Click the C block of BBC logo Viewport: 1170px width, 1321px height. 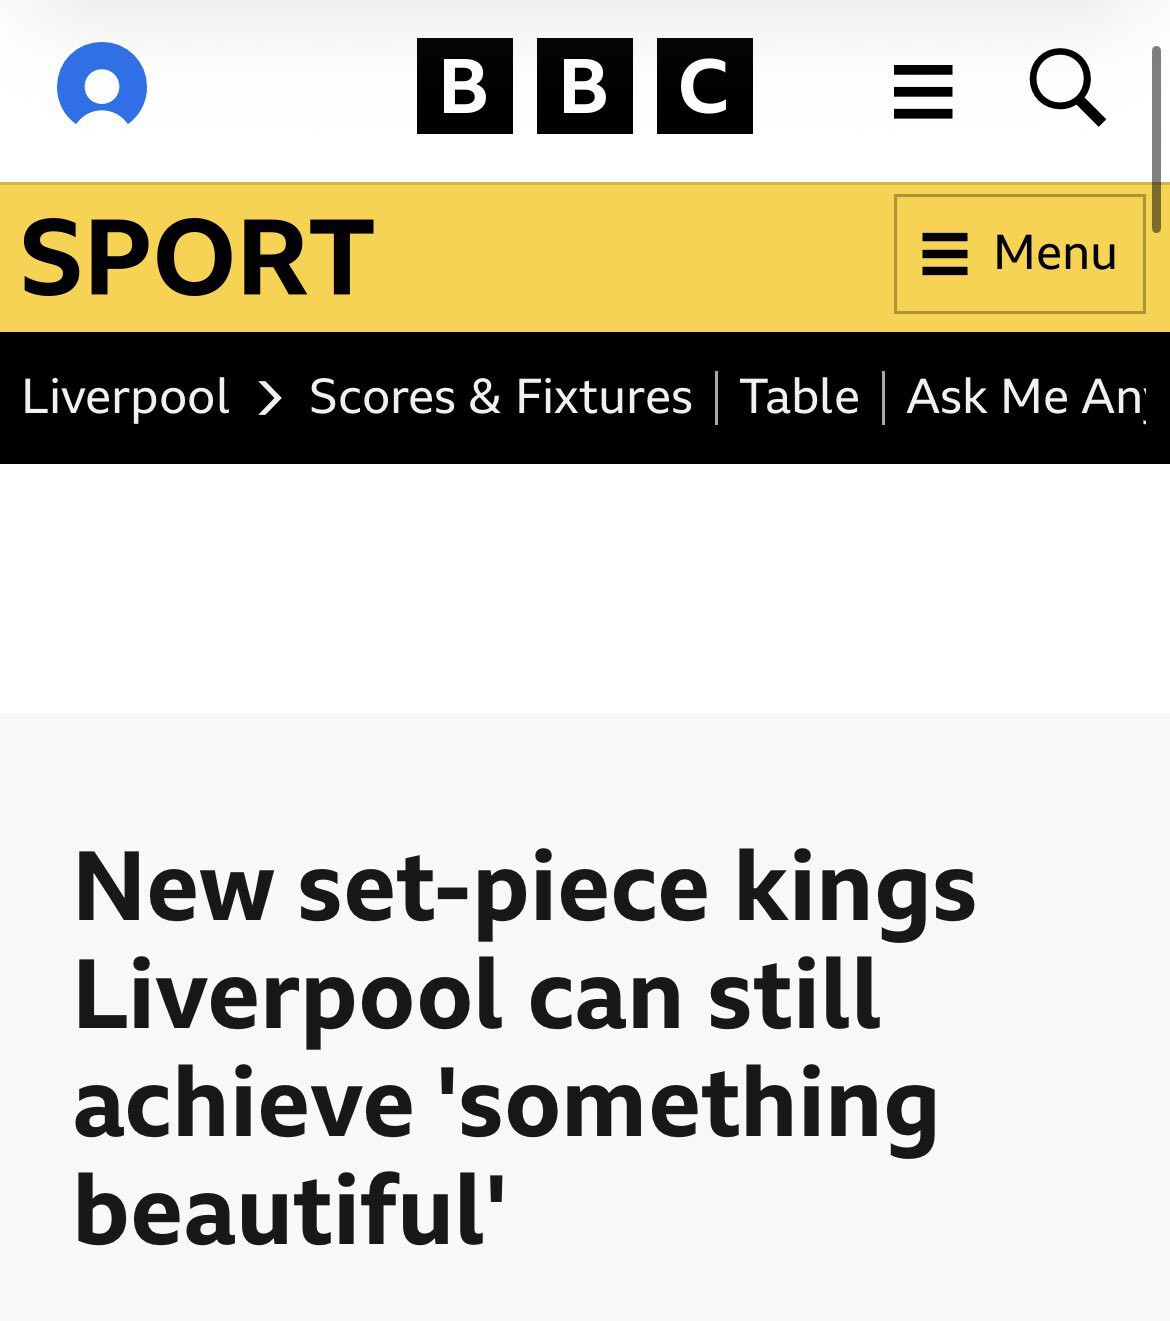pyautogui.click(x=704, y=86)
